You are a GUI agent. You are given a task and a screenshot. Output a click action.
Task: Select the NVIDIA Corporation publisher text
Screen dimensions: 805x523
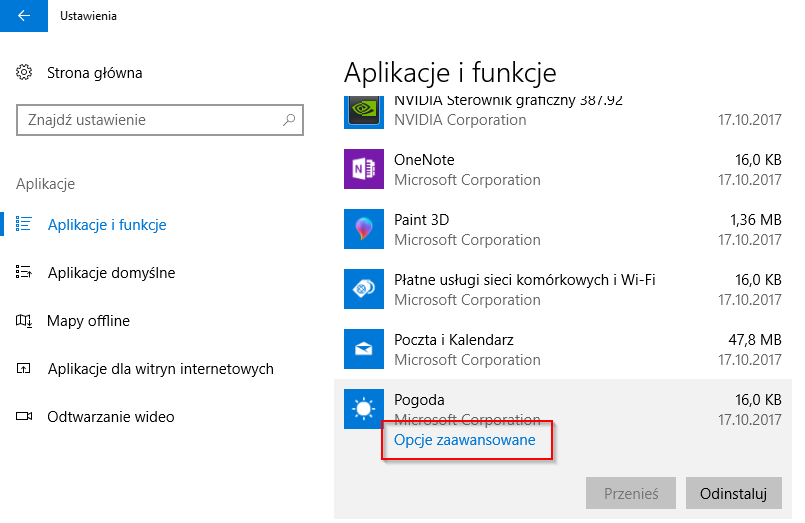click(x=460, y=120)
